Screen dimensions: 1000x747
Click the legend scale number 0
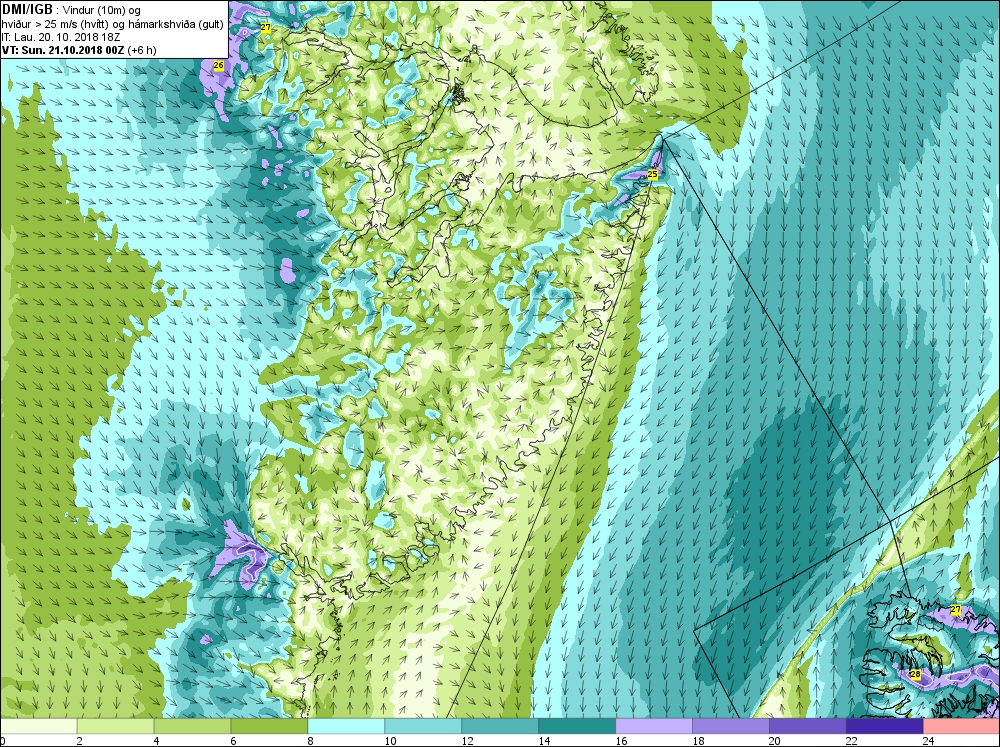[x=3, y=741]
